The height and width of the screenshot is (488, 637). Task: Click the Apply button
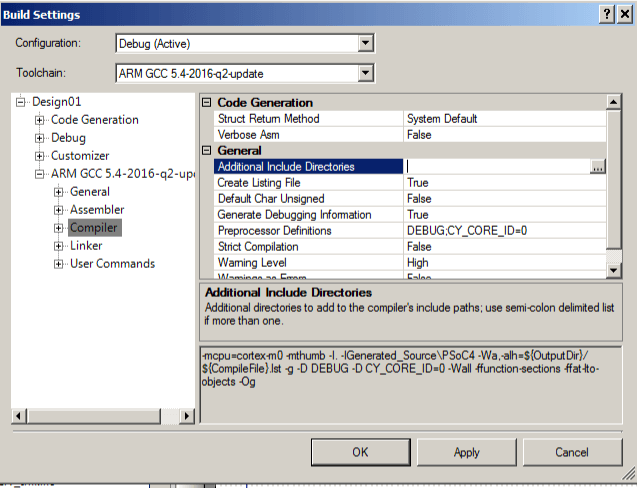click(467, 452)
